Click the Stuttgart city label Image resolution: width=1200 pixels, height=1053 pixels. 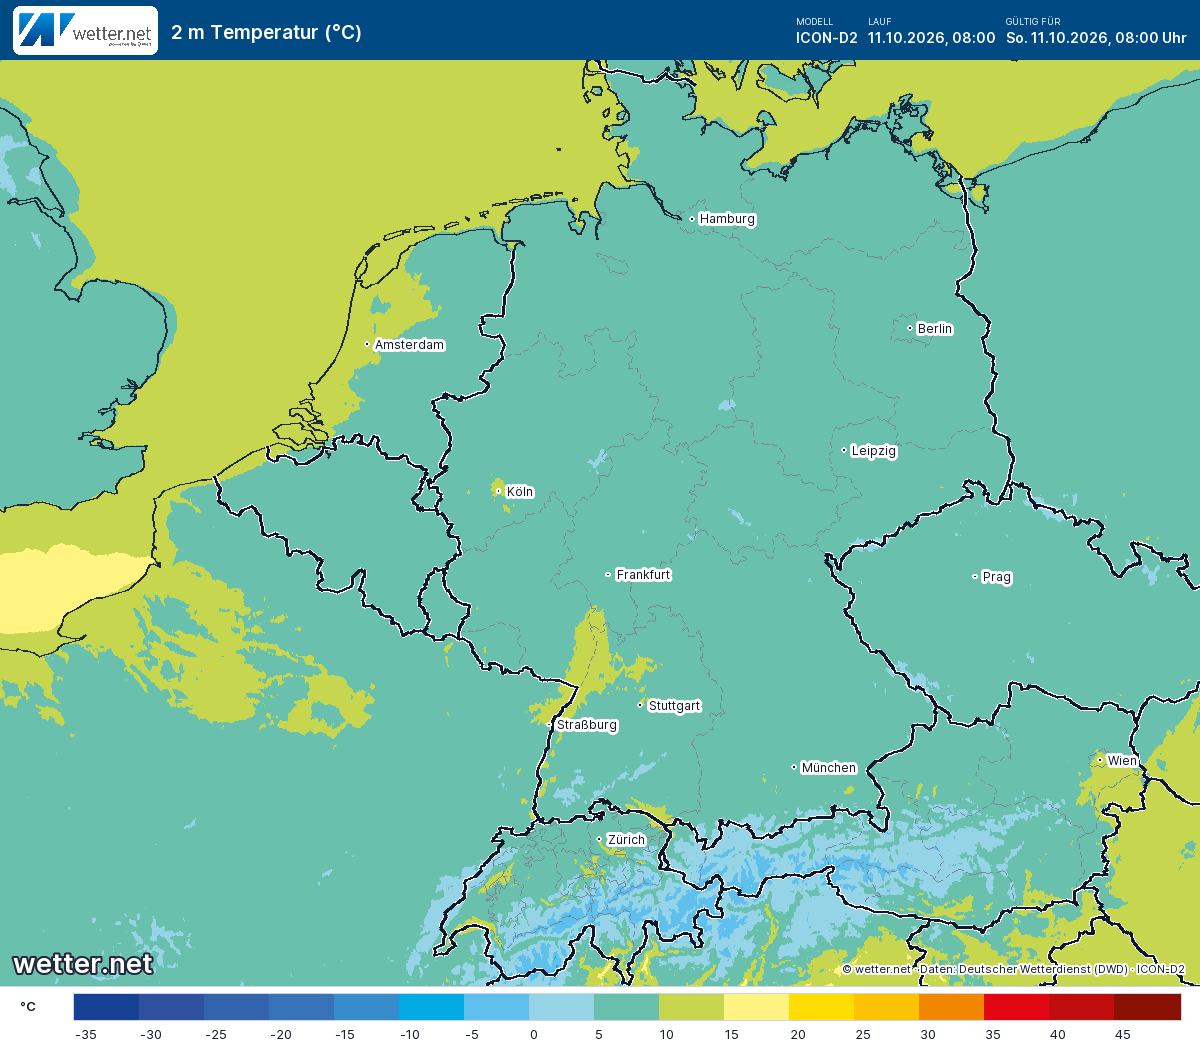(x=674, y=706)
